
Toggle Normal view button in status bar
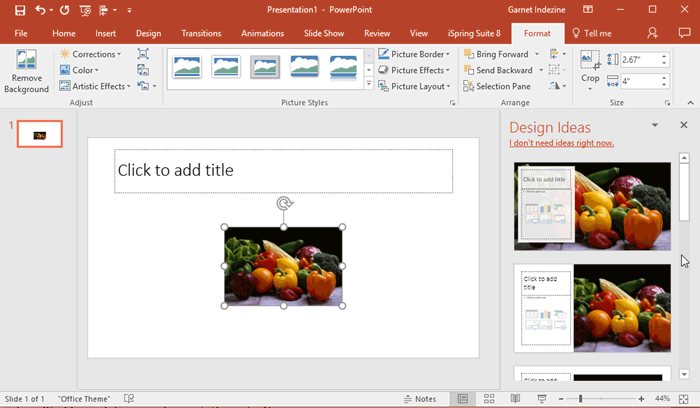pyautogui.click(x=462, y=399)
